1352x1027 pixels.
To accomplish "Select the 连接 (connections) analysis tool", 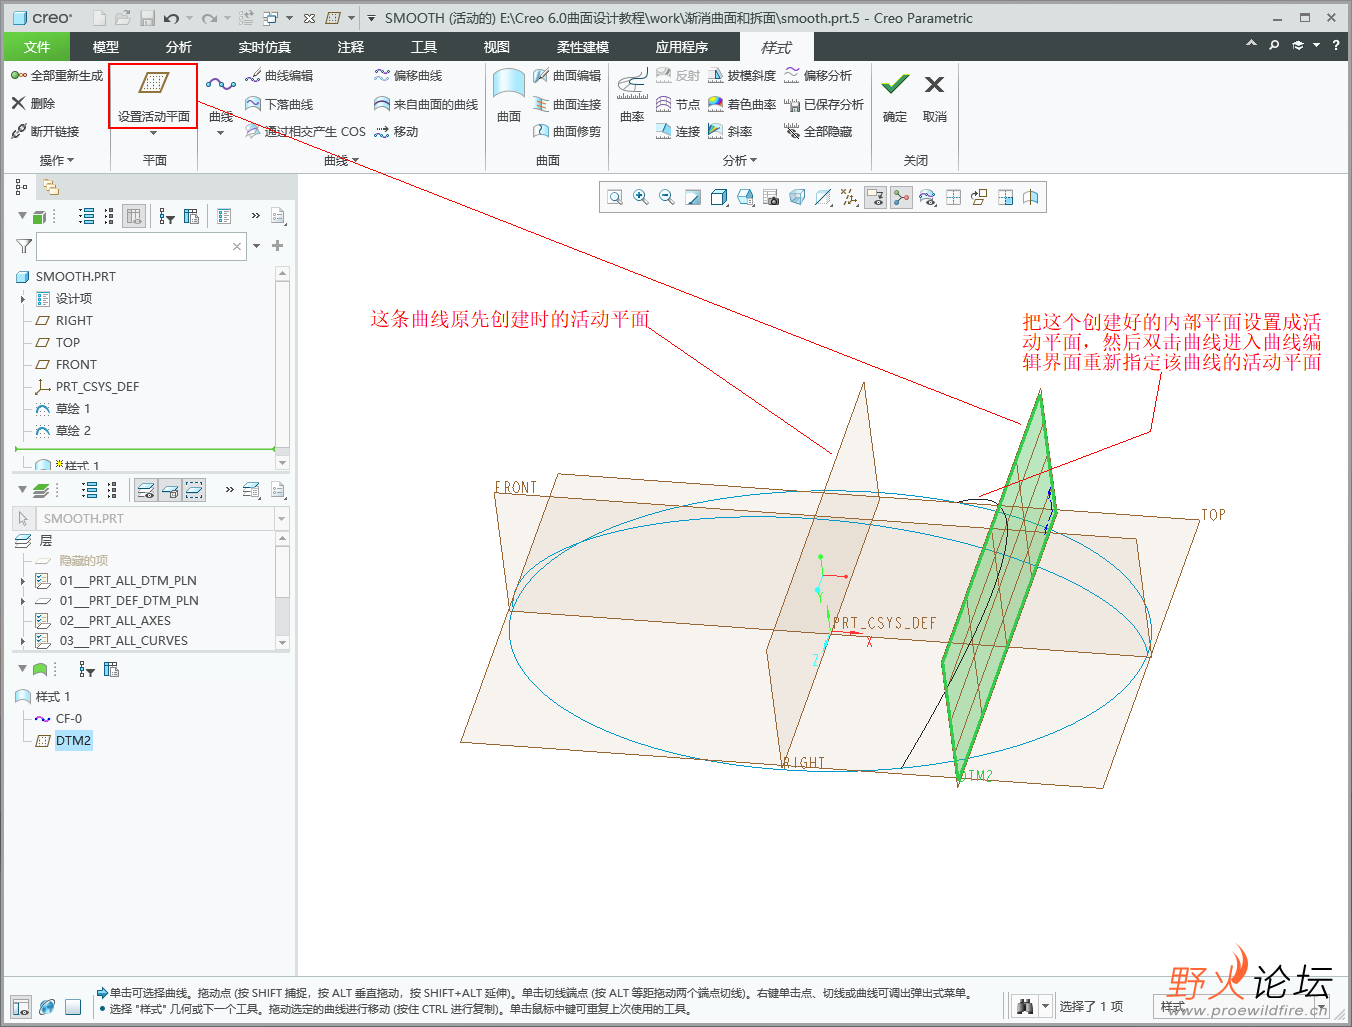I will 678,132.
